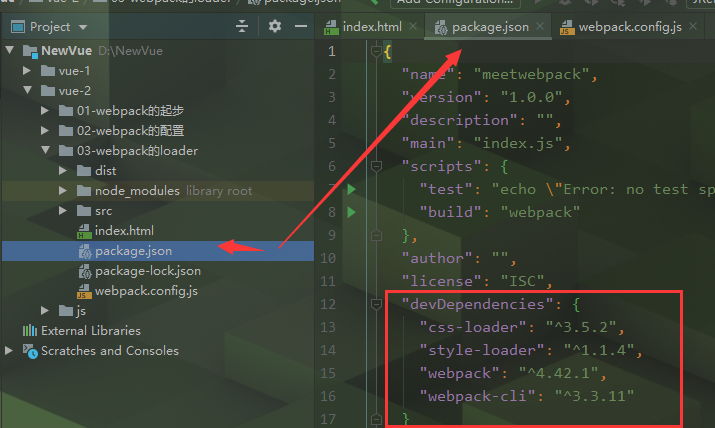Click the "webpack" build script value
The height and width of the screenshot is (428, 715).
point(540,212)
